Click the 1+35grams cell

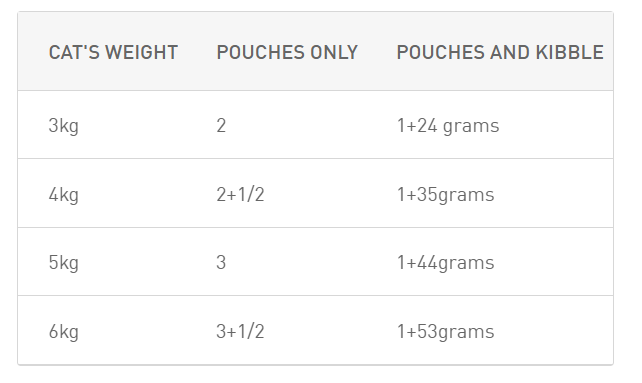point(445,194)
